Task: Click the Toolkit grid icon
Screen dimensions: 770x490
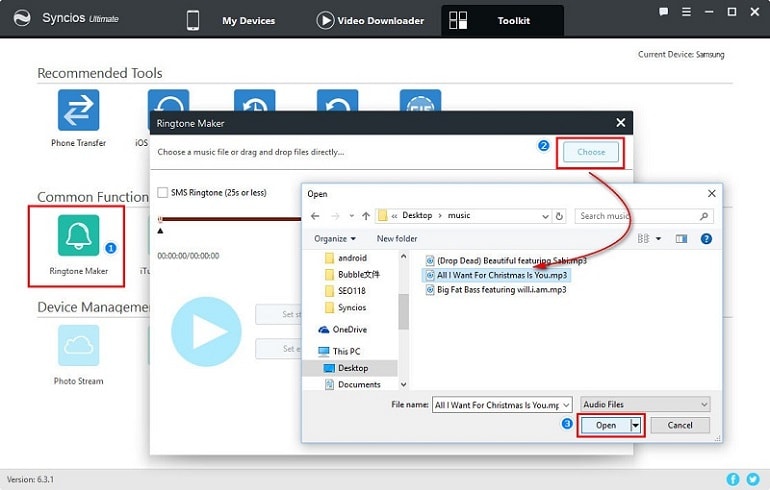Action: tap(458, 21)
